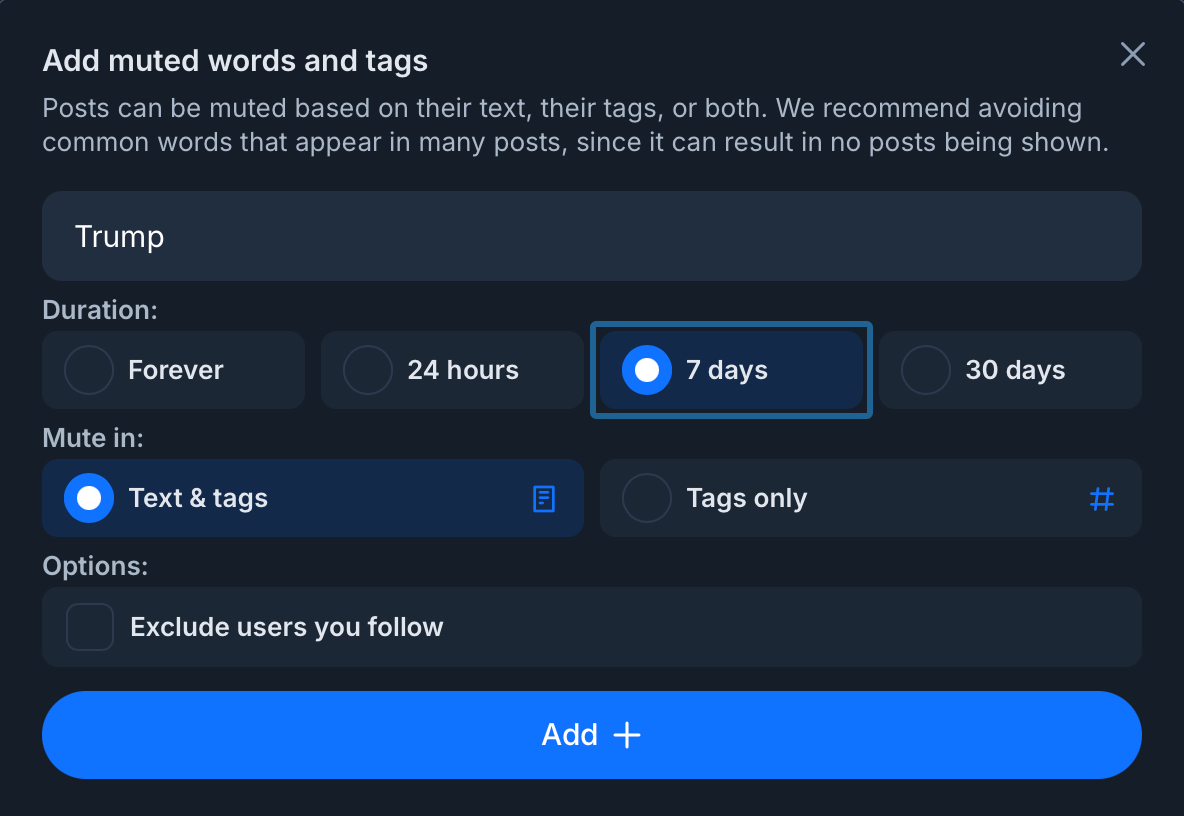The height and width of the screenshot is (816, 1184).
Task: Click the description text about muted posts
Action: [x=575, y=124]
